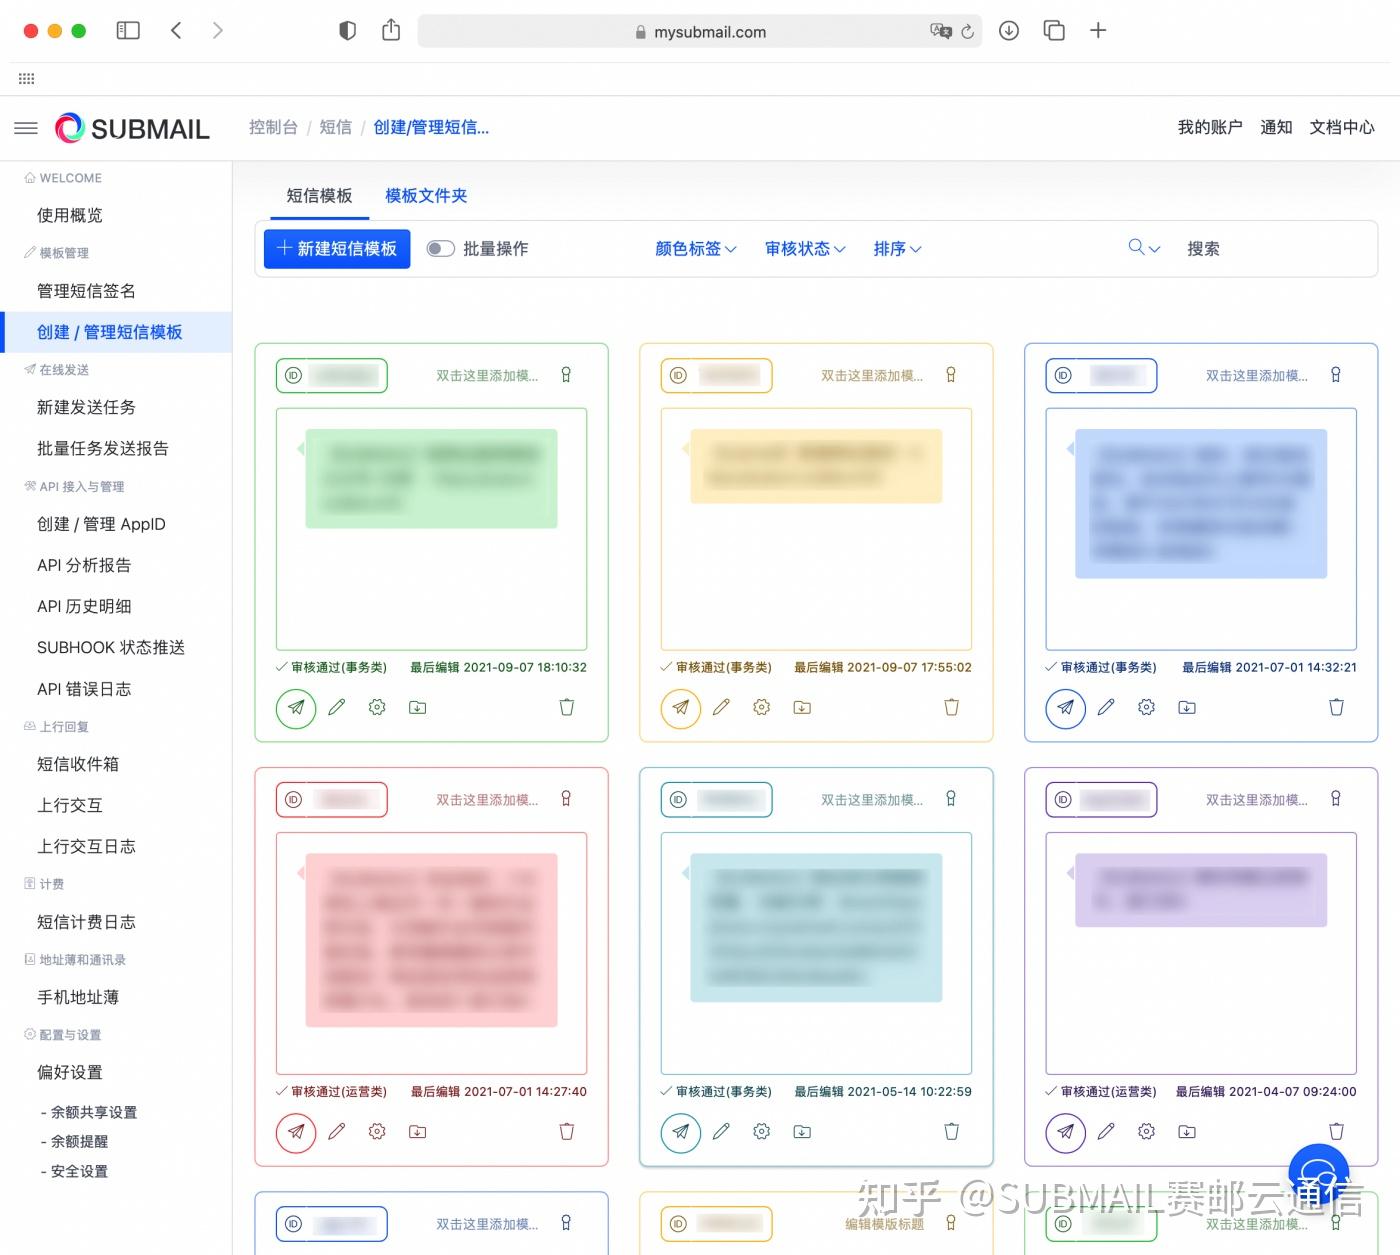The image size is (1400, 1255).
Task: Click the 新建短信模板 button
Action: [x=337, y=249]
